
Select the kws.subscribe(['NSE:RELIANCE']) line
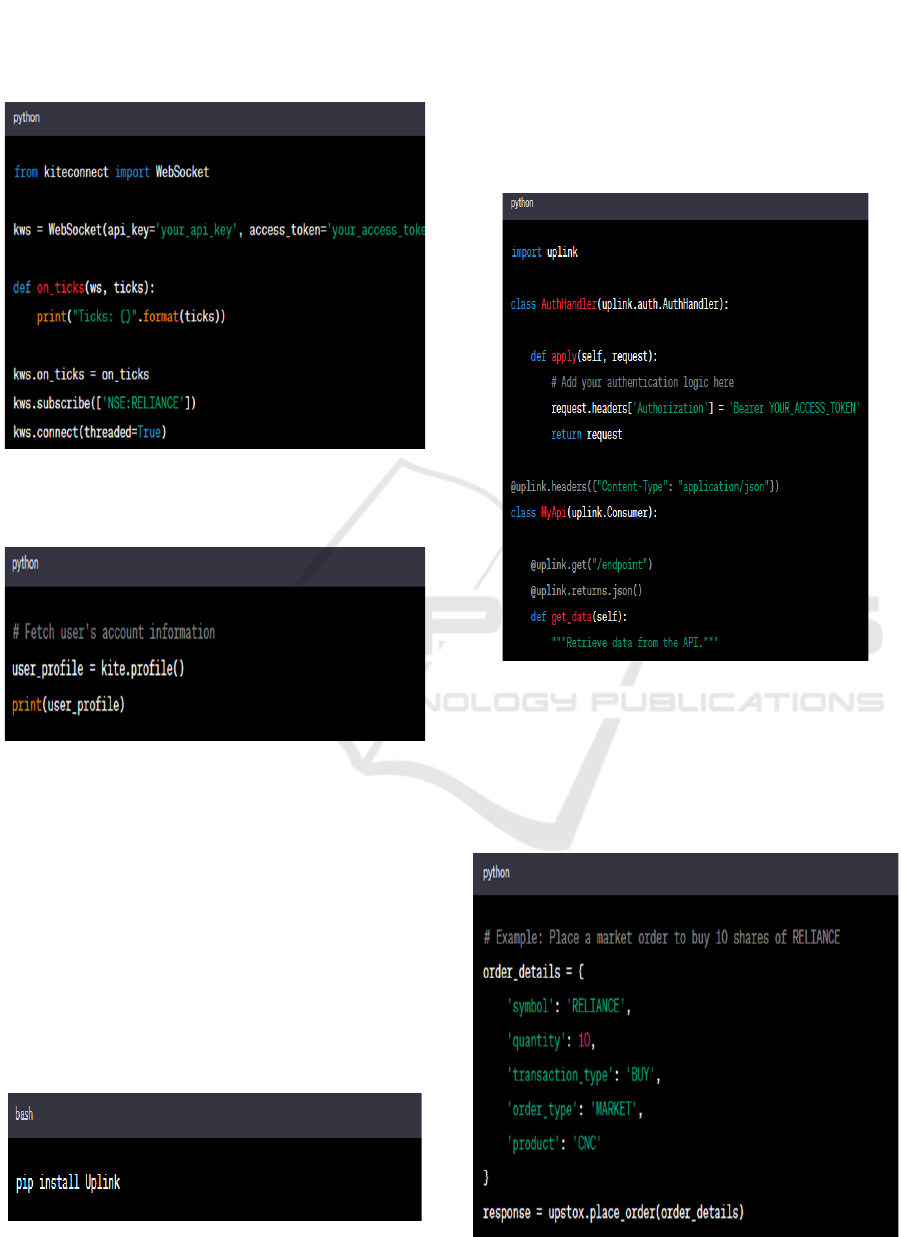104,404
